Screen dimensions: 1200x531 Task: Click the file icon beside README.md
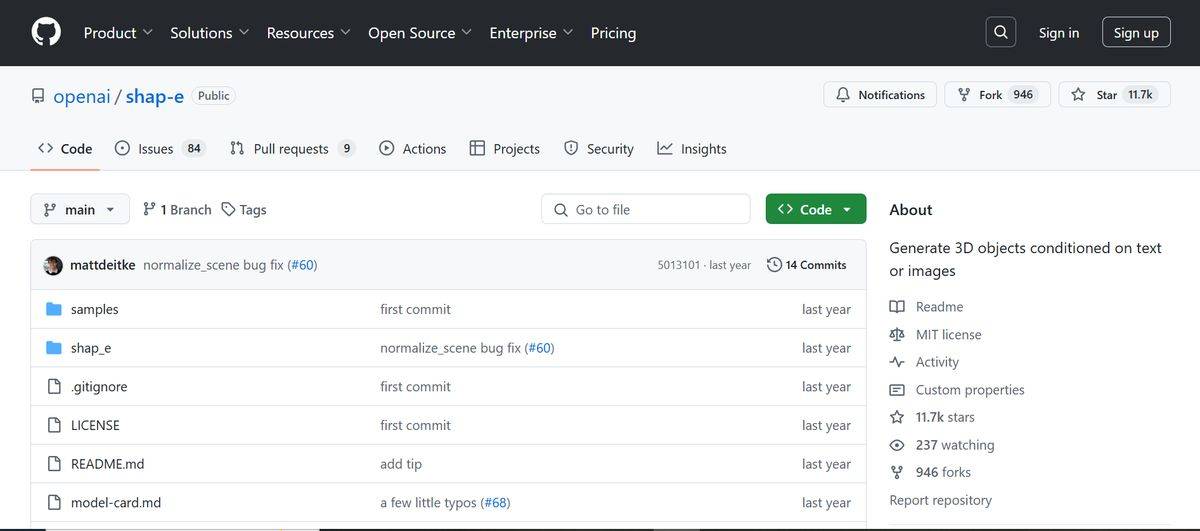pos(54,464)
